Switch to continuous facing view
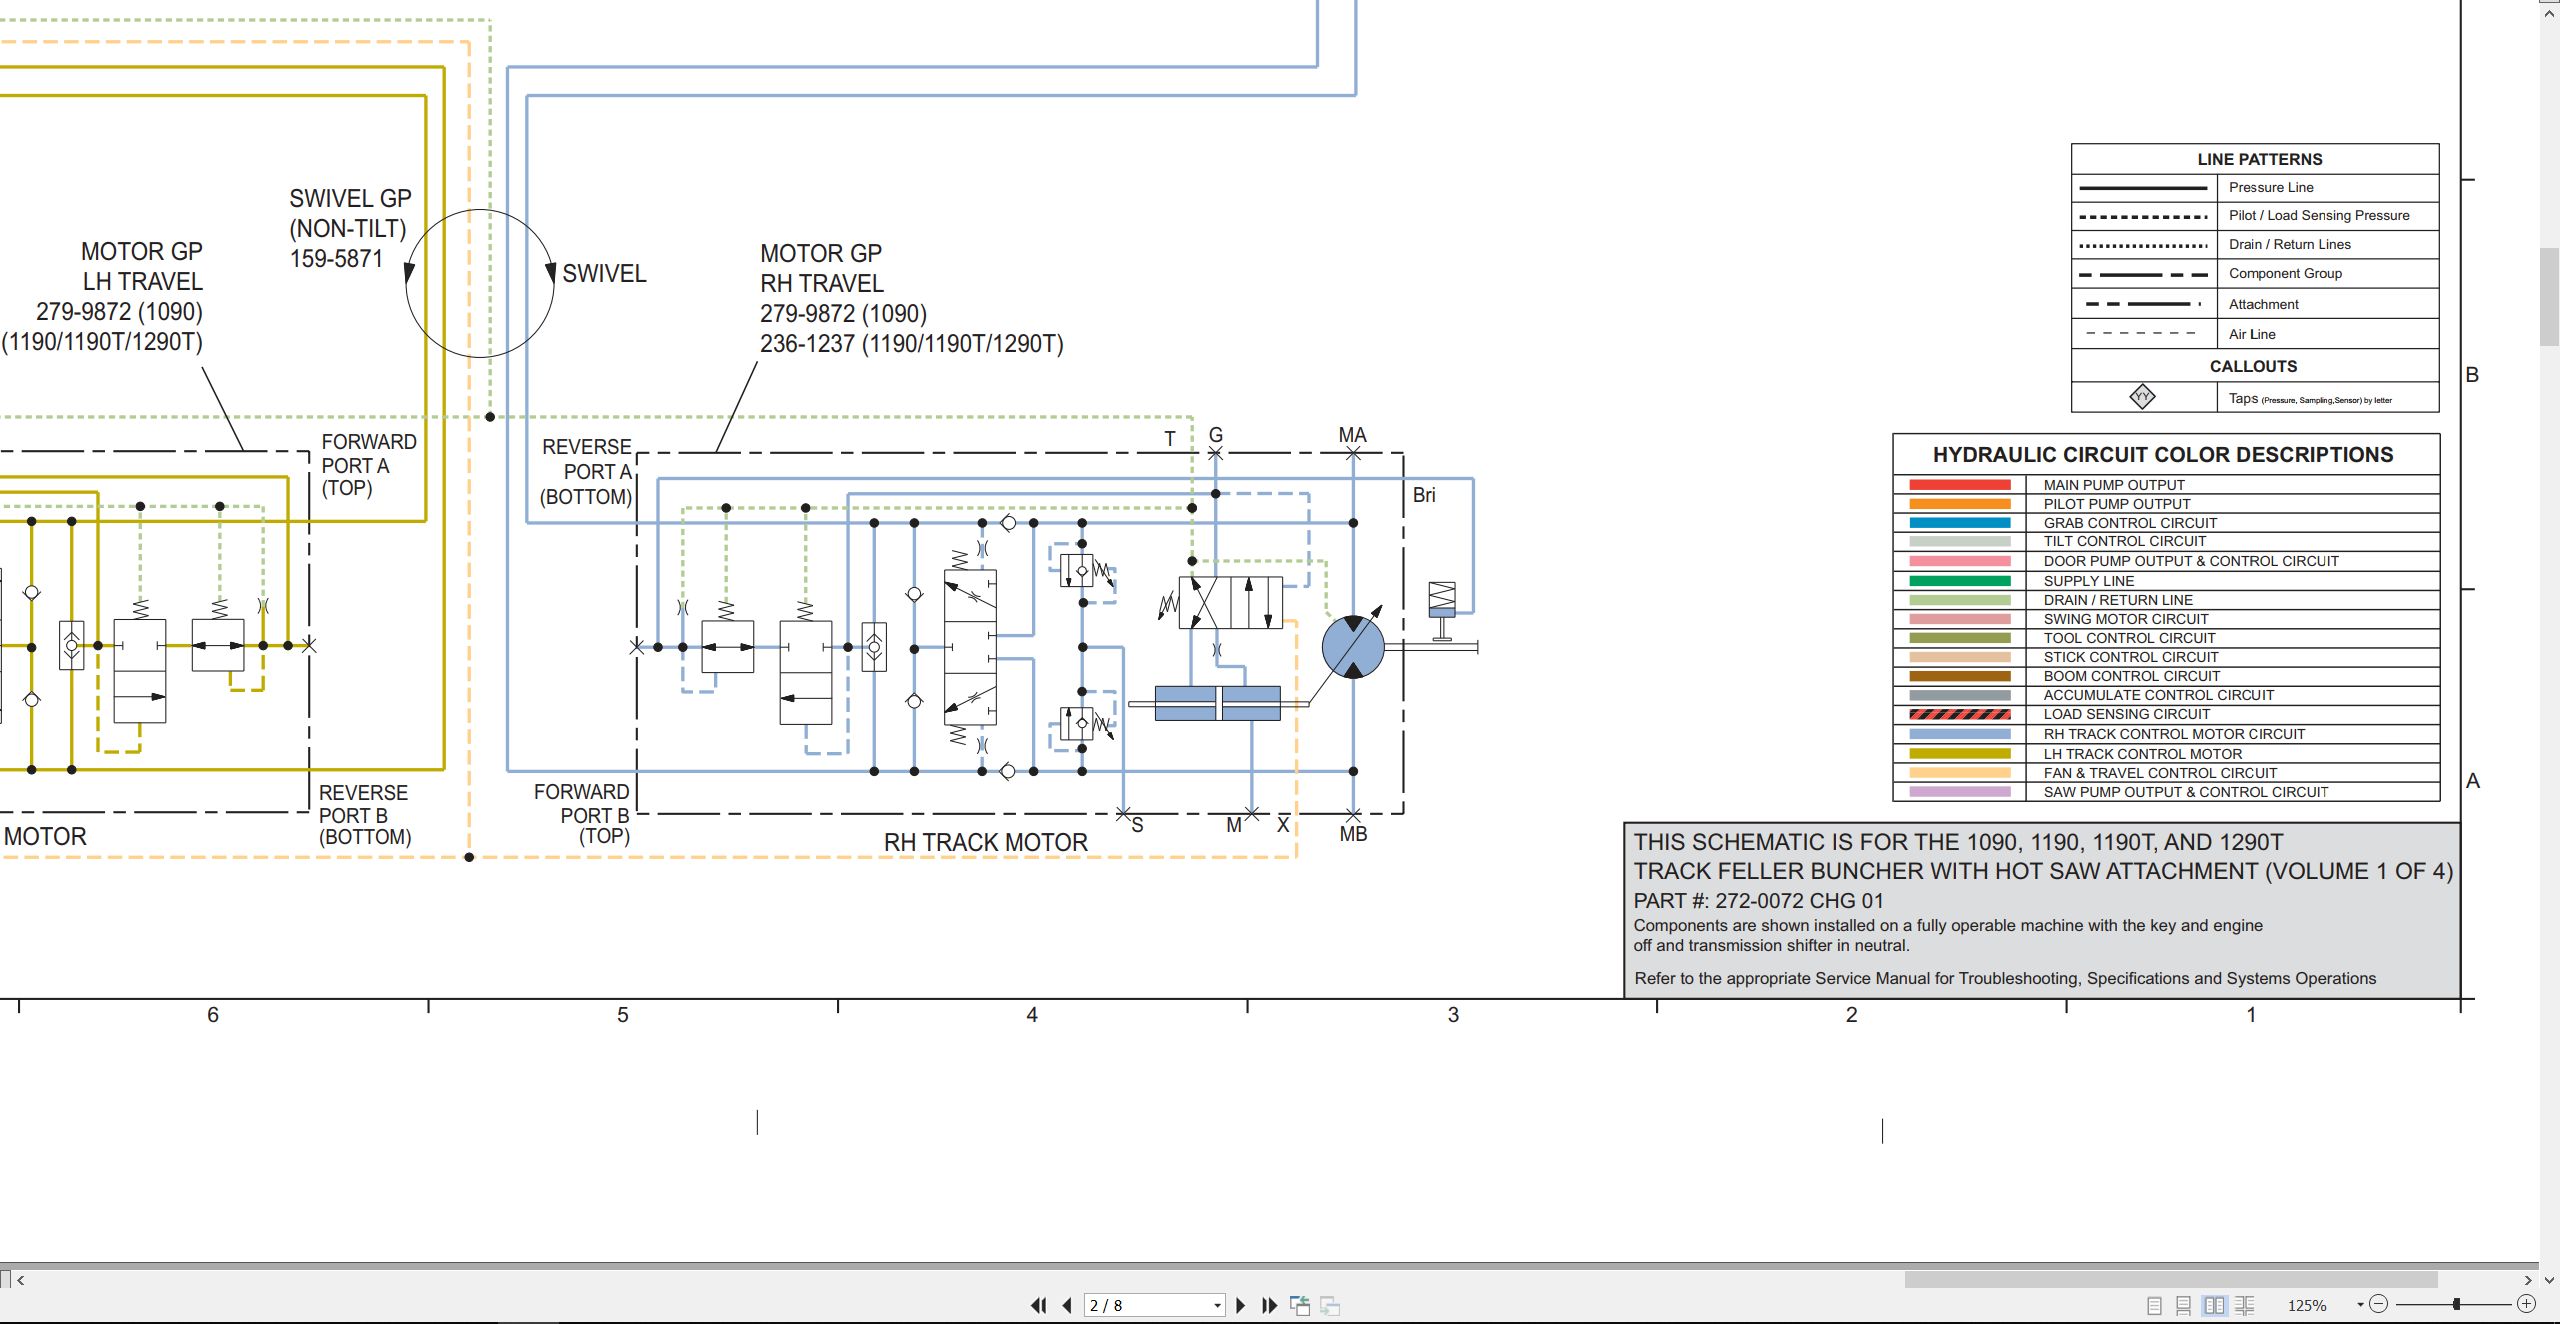The width and height of the screenshot is (2560, 1324). click(2245, 1305)
